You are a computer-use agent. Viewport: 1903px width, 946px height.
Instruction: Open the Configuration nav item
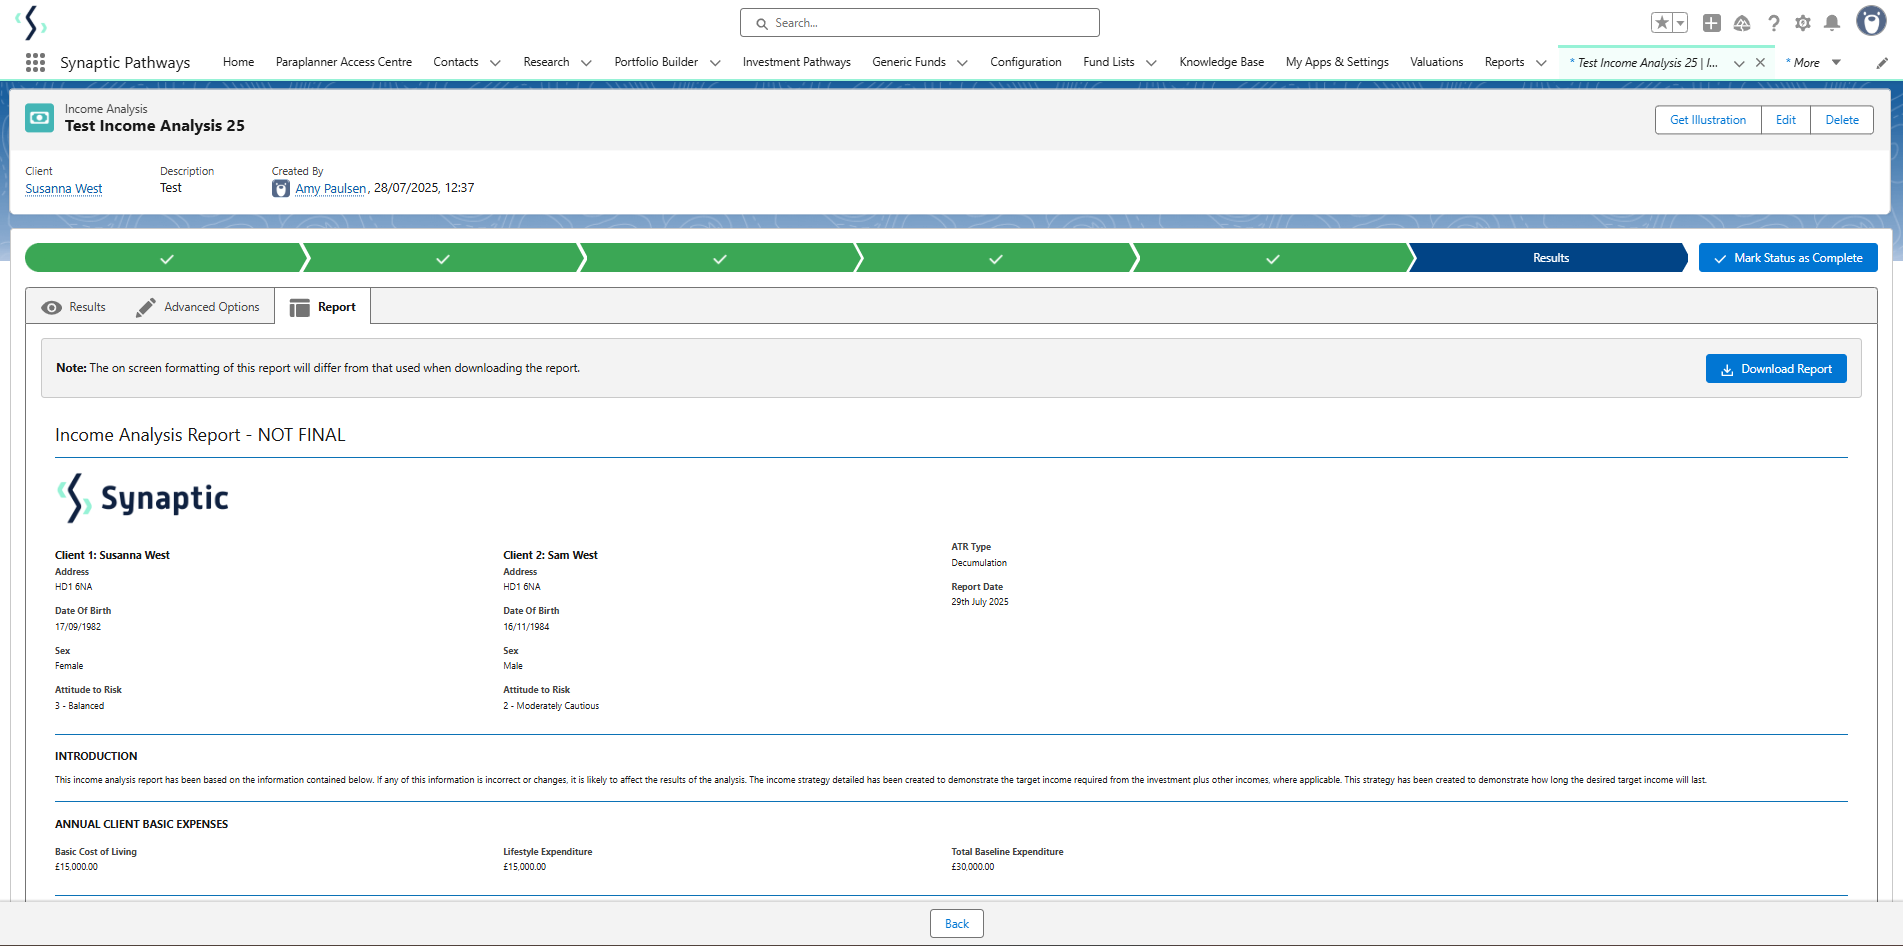[x=1026, y=62]
